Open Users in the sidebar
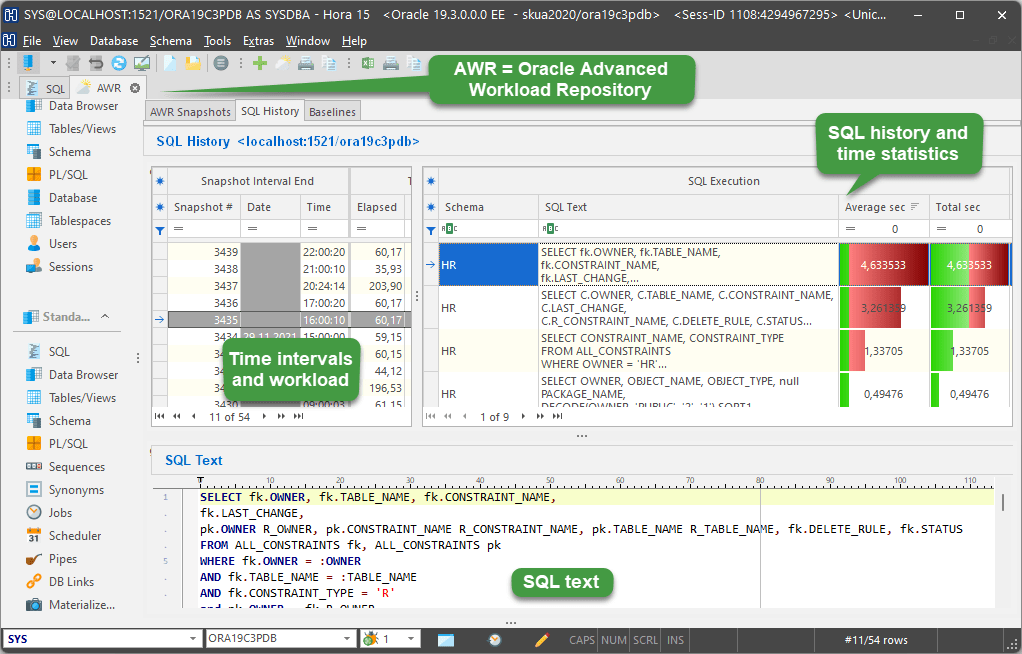 (52, 244)
